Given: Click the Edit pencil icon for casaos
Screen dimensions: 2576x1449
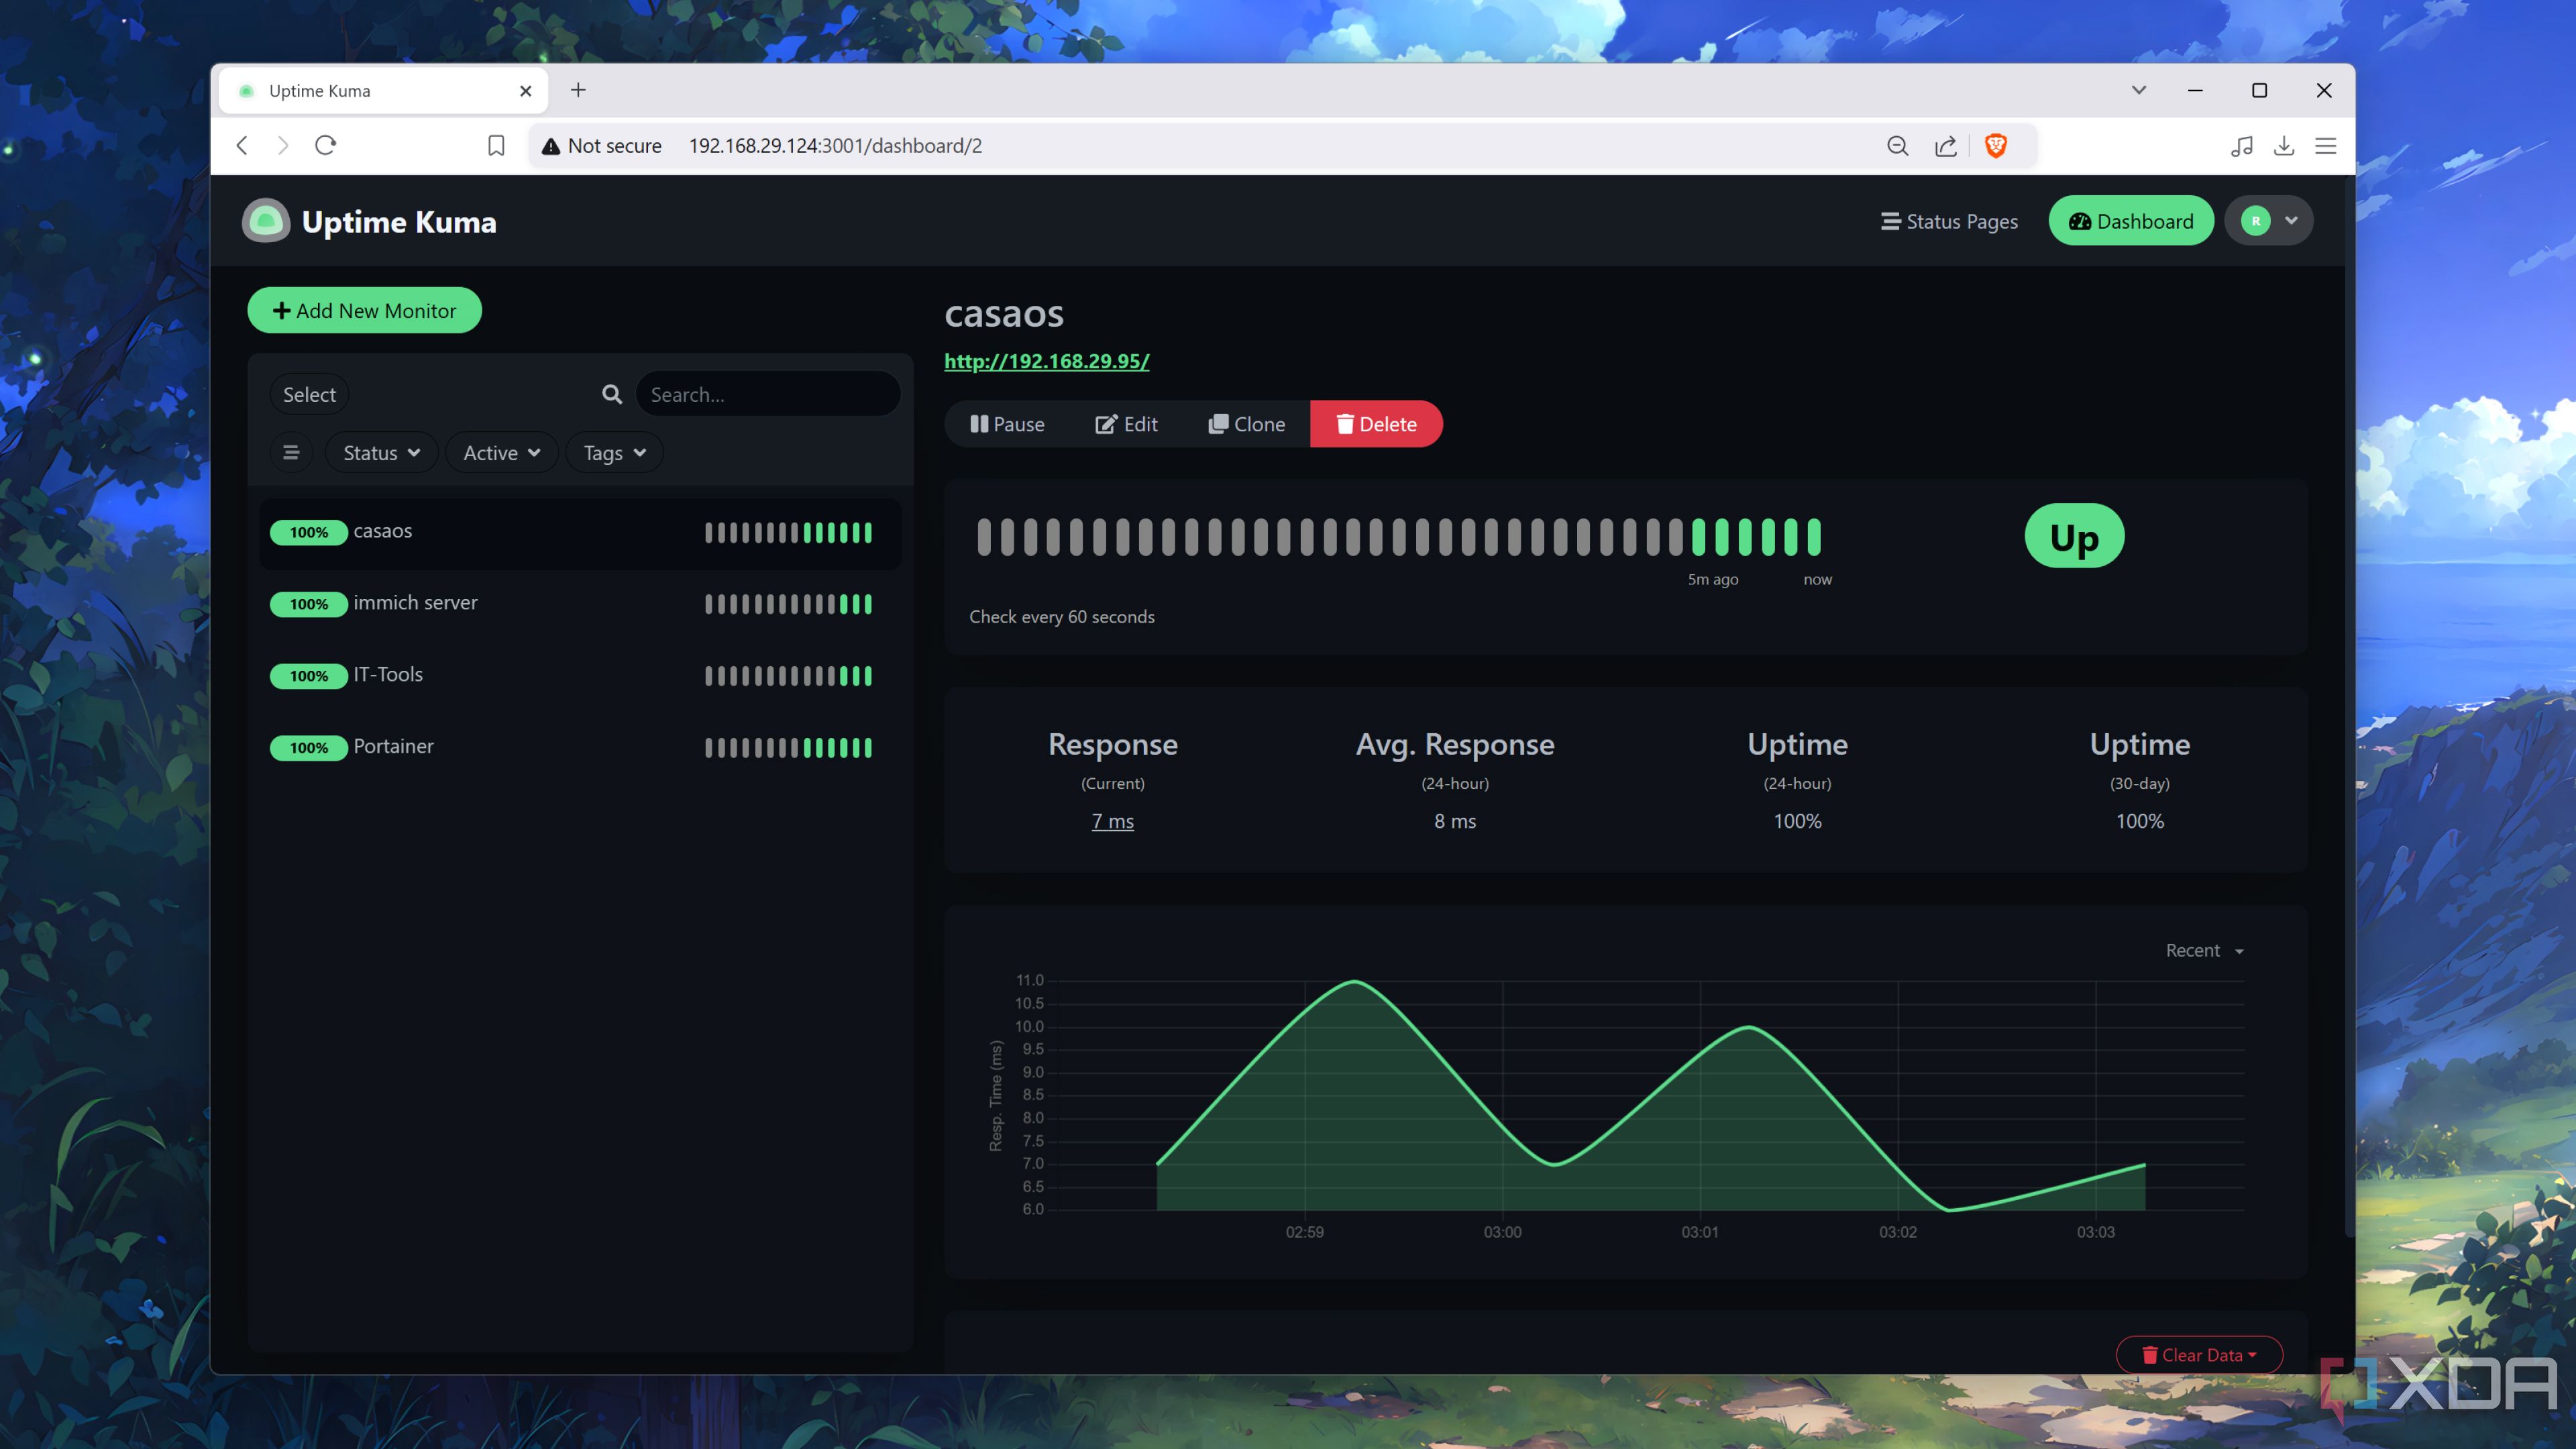Looking at the screenshot, I should click(x=1107, y=424).
